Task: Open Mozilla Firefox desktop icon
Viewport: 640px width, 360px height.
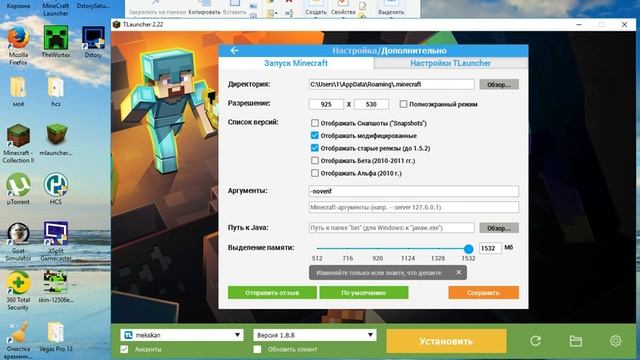Action: coord(18,46)
